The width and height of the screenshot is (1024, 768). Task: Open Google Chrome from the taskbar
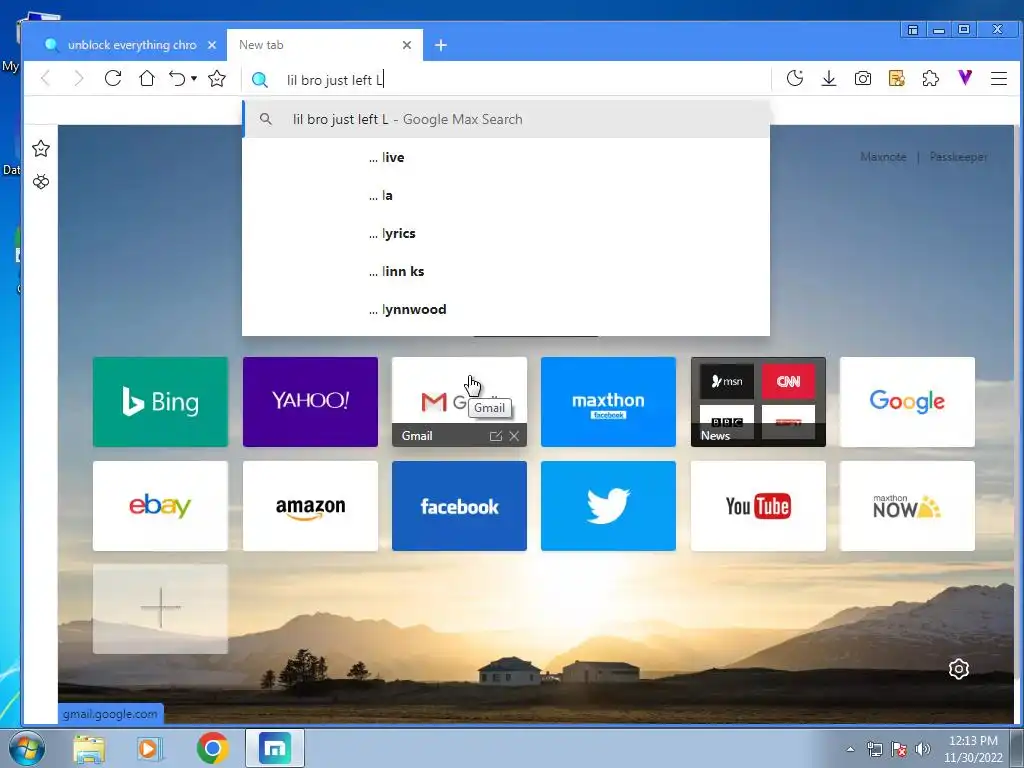[x=212, y=748]
